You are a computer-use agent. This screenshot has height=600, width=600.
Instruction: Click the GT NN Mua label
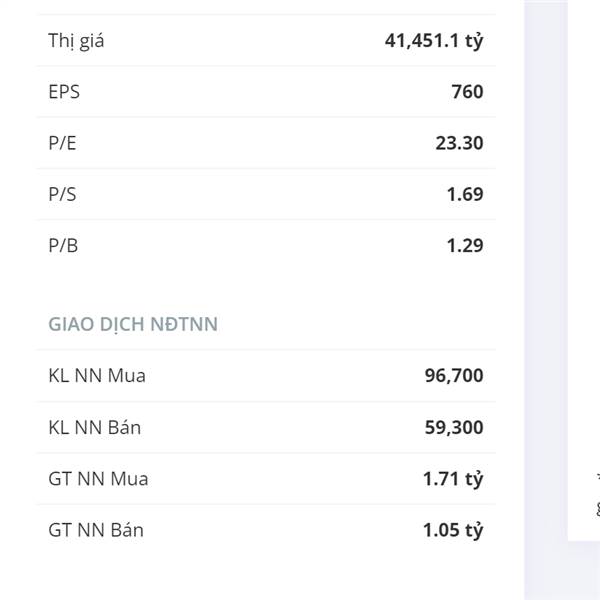point(98,479)
